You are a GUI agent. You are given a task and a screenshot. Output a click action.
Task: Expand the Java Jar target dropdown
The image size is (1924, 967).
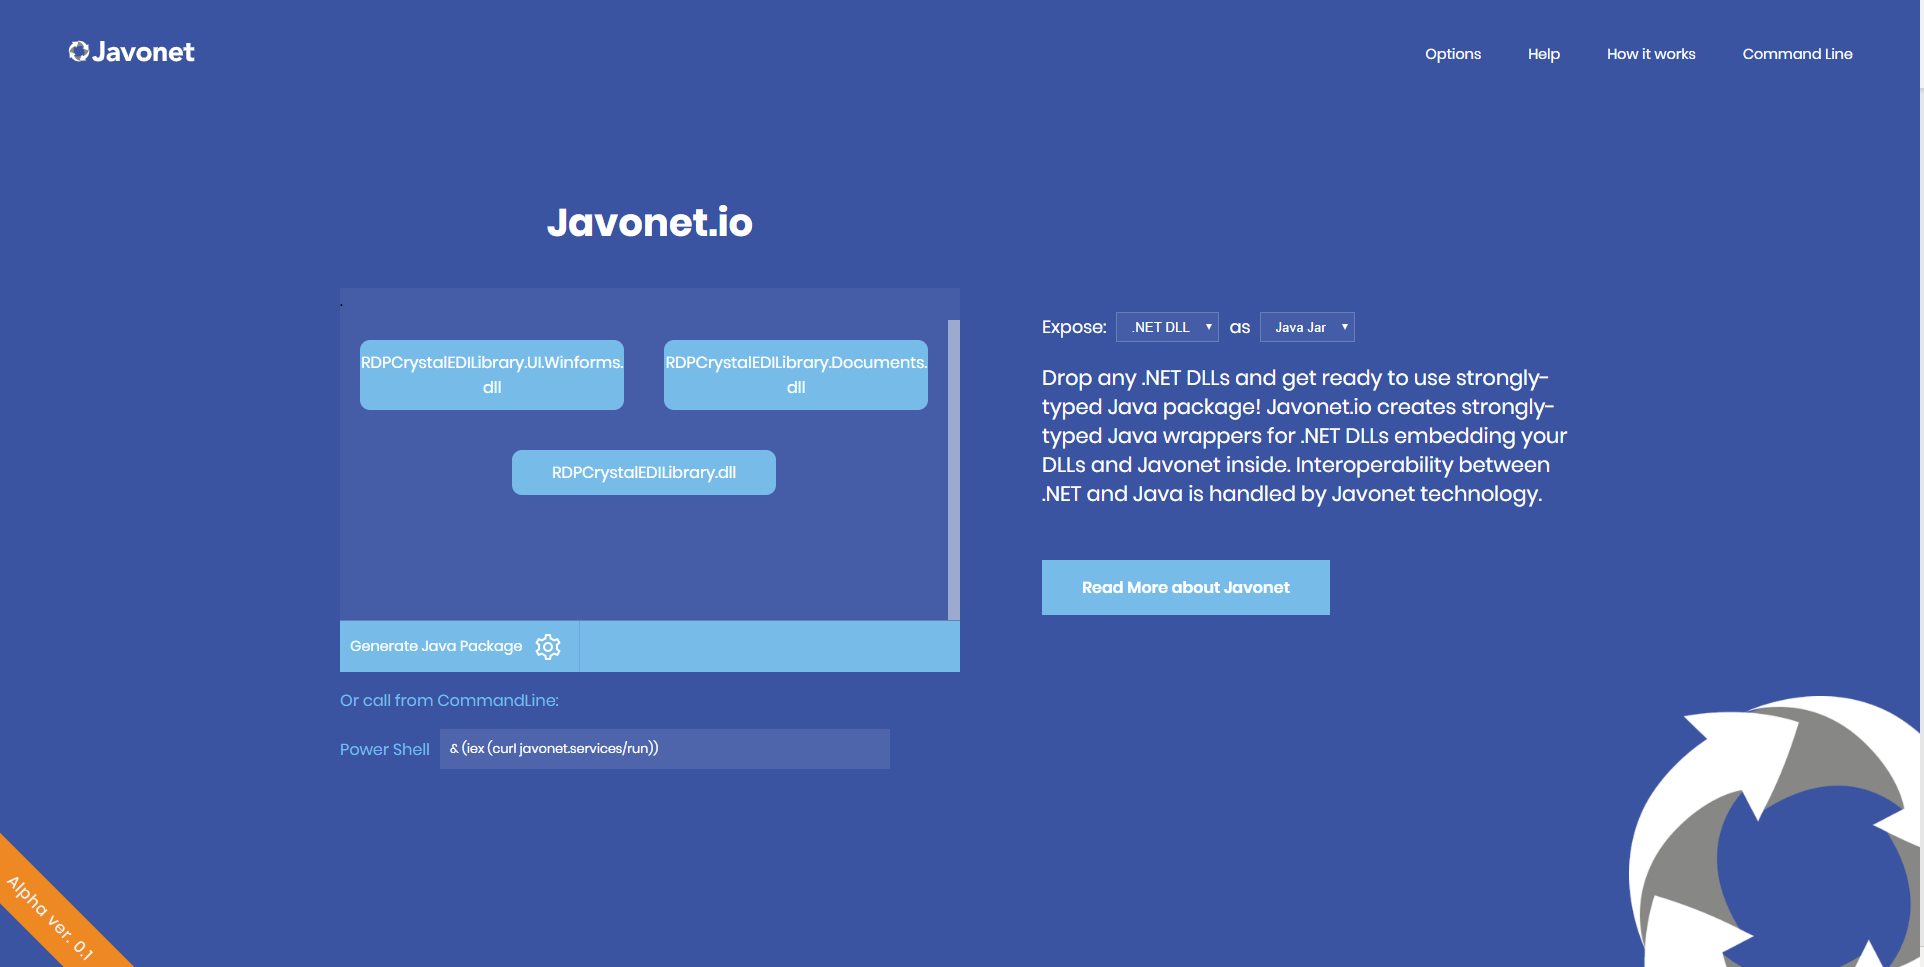(x=1307, y=327)
